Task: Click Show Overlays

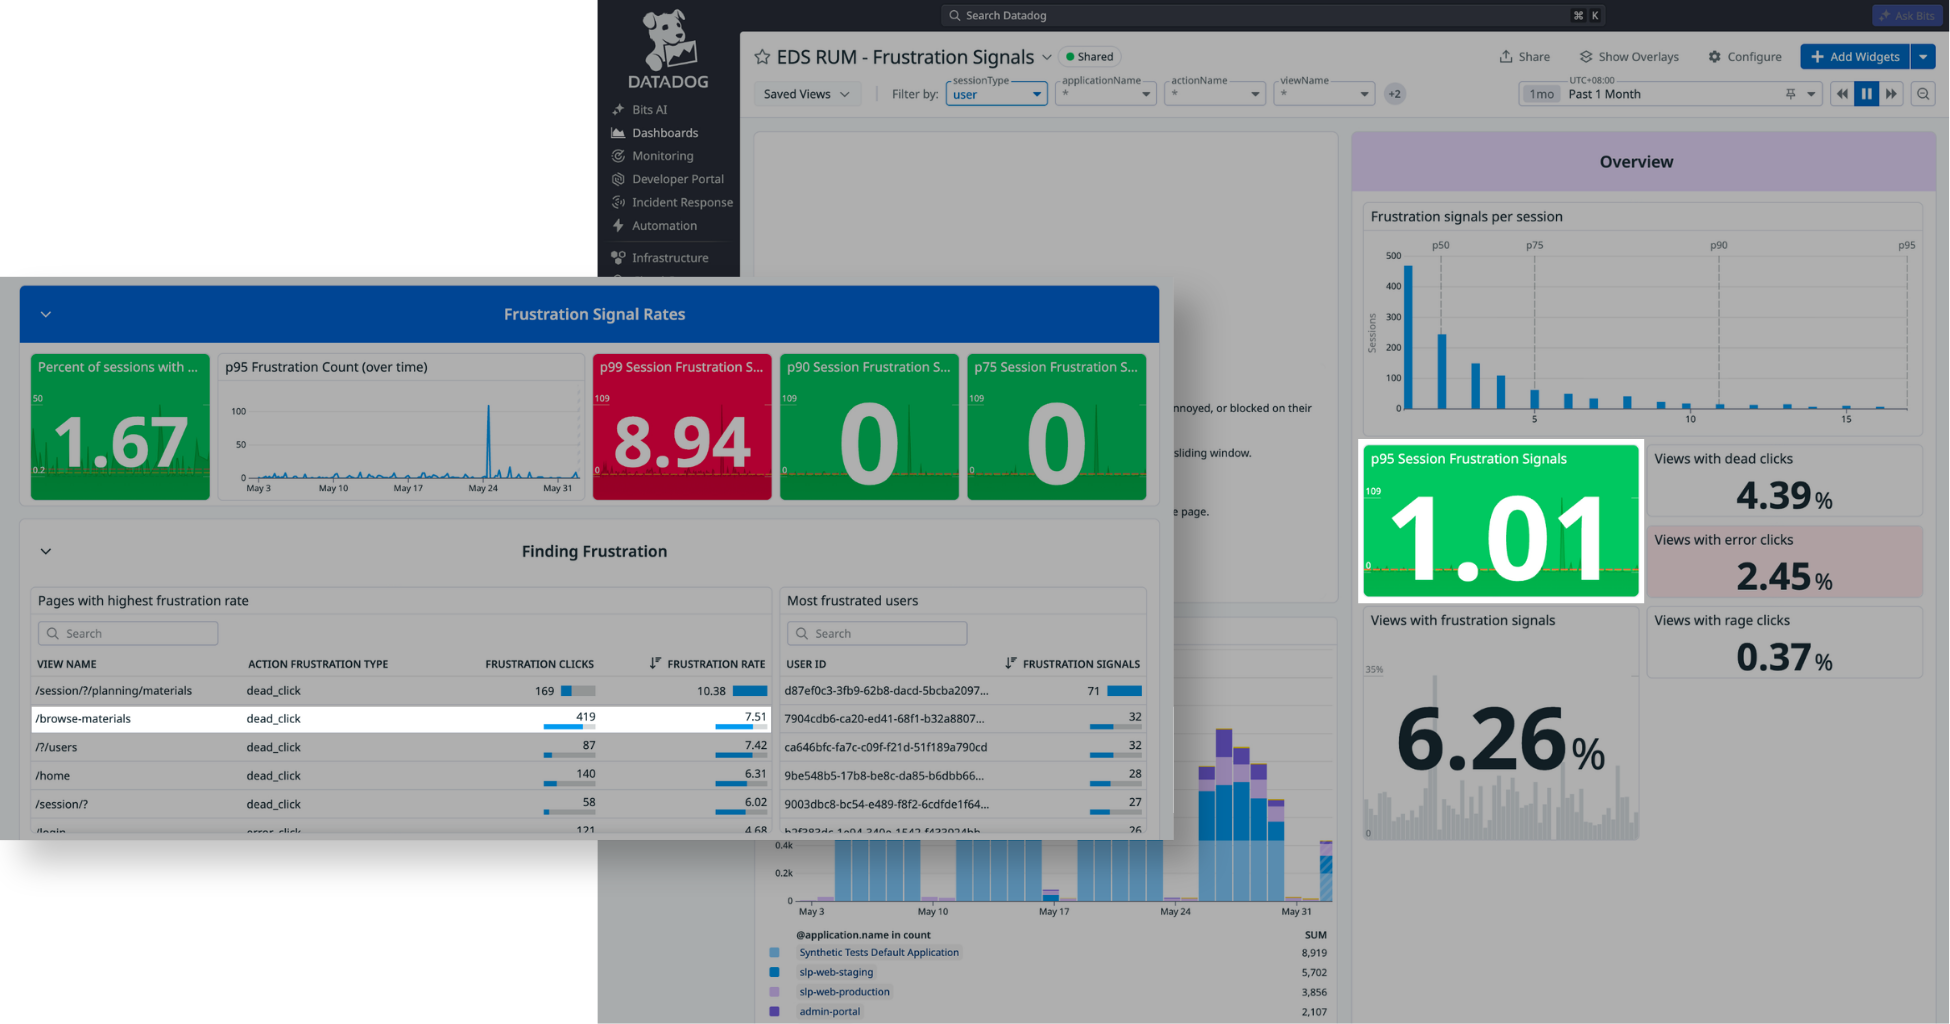Action: [1629, 57]
